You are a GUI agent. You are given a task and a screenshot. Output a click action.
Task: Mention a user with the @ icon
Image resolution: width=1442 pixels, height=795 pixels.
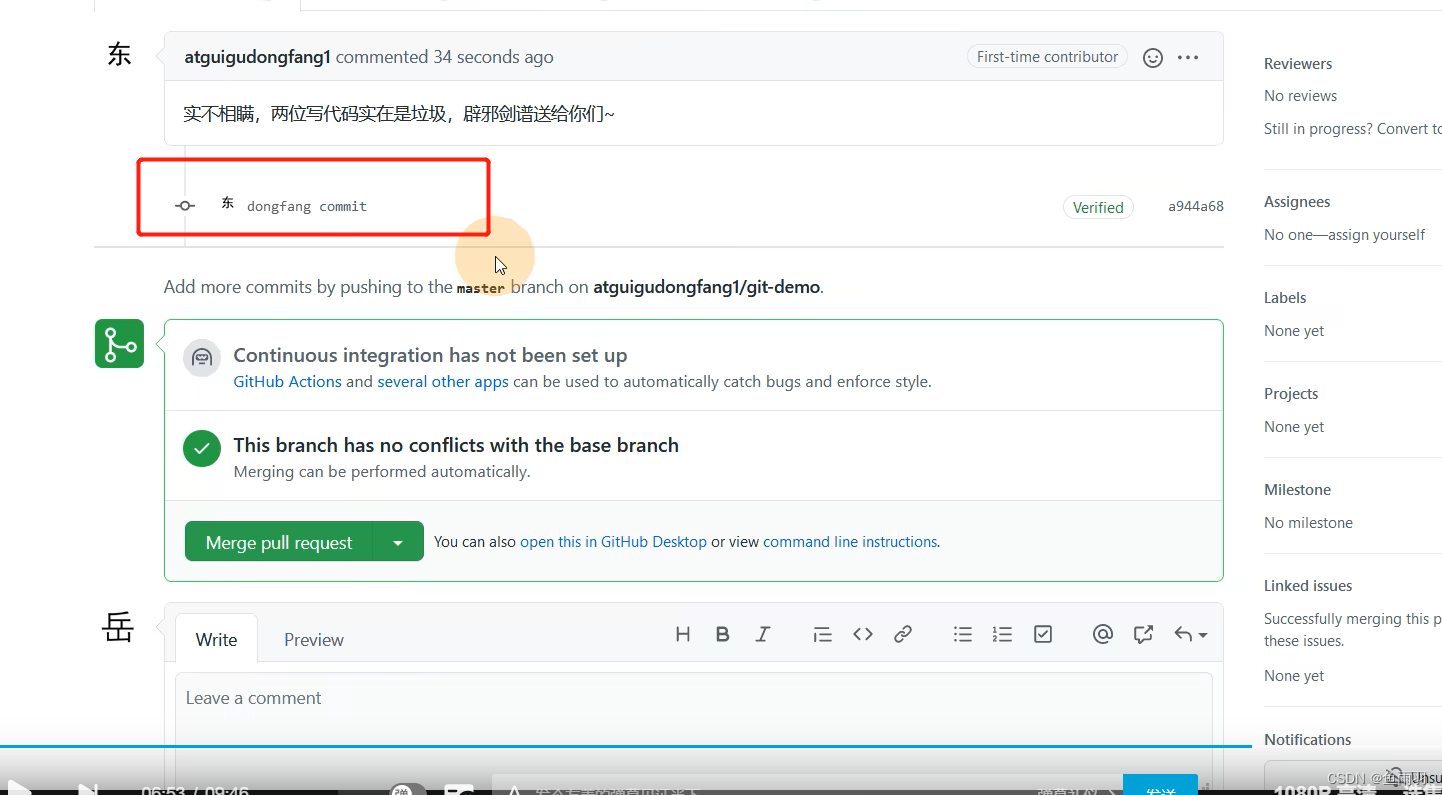pyautogui.click(x=1103, y=634)
